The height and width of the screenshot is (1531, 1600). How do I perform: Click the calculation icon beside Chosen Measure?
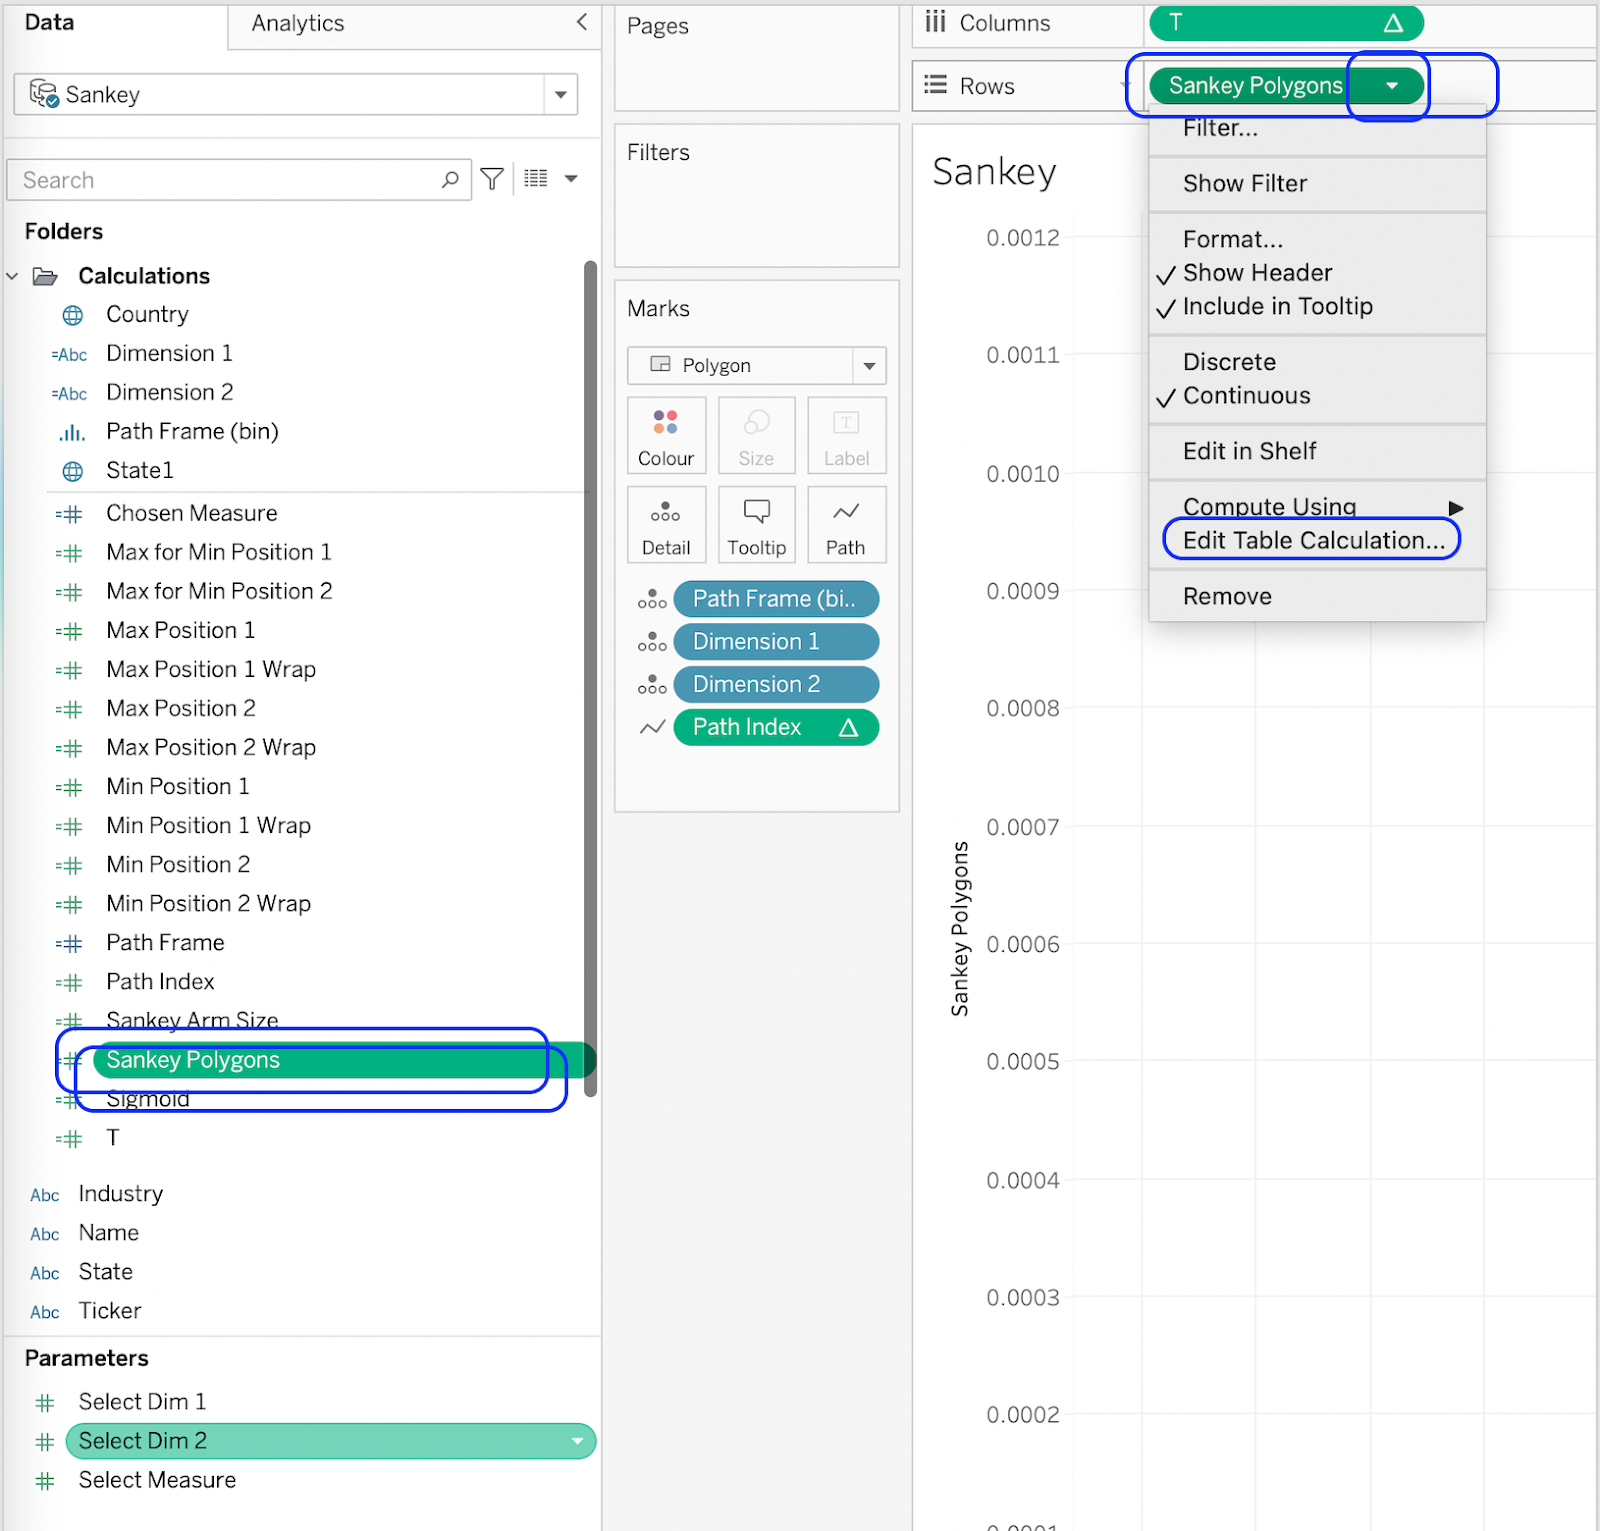(69, 514)
